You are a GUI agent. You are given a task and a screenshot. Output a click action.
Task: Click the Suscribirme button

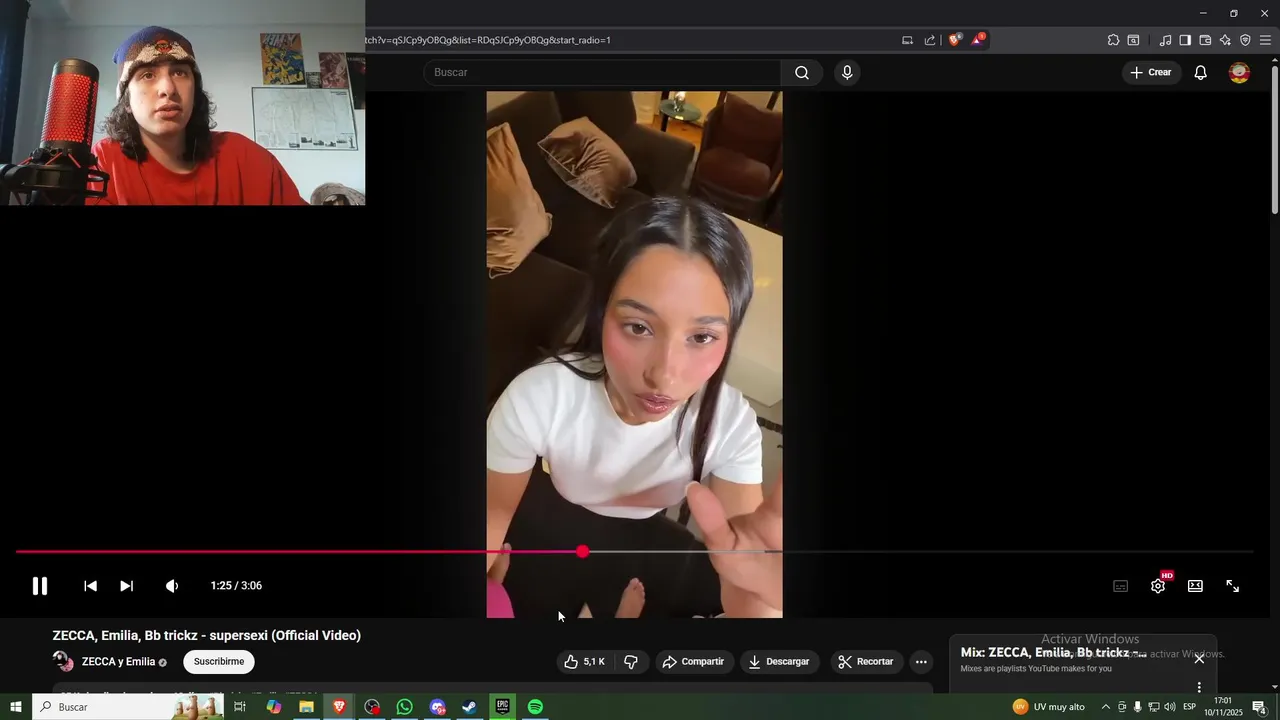pyautogui.click(x=219, y=662)
